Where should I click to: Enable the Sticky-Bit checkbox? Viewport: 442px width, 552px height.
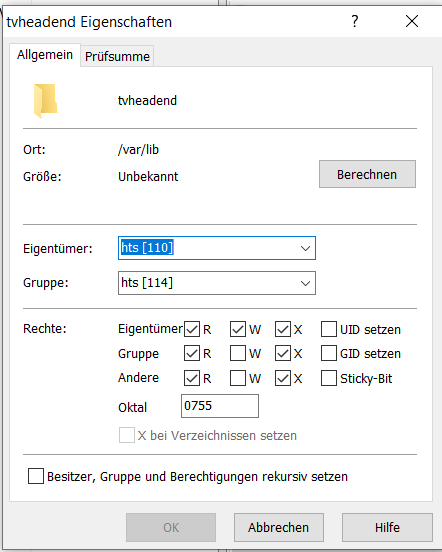329,378
